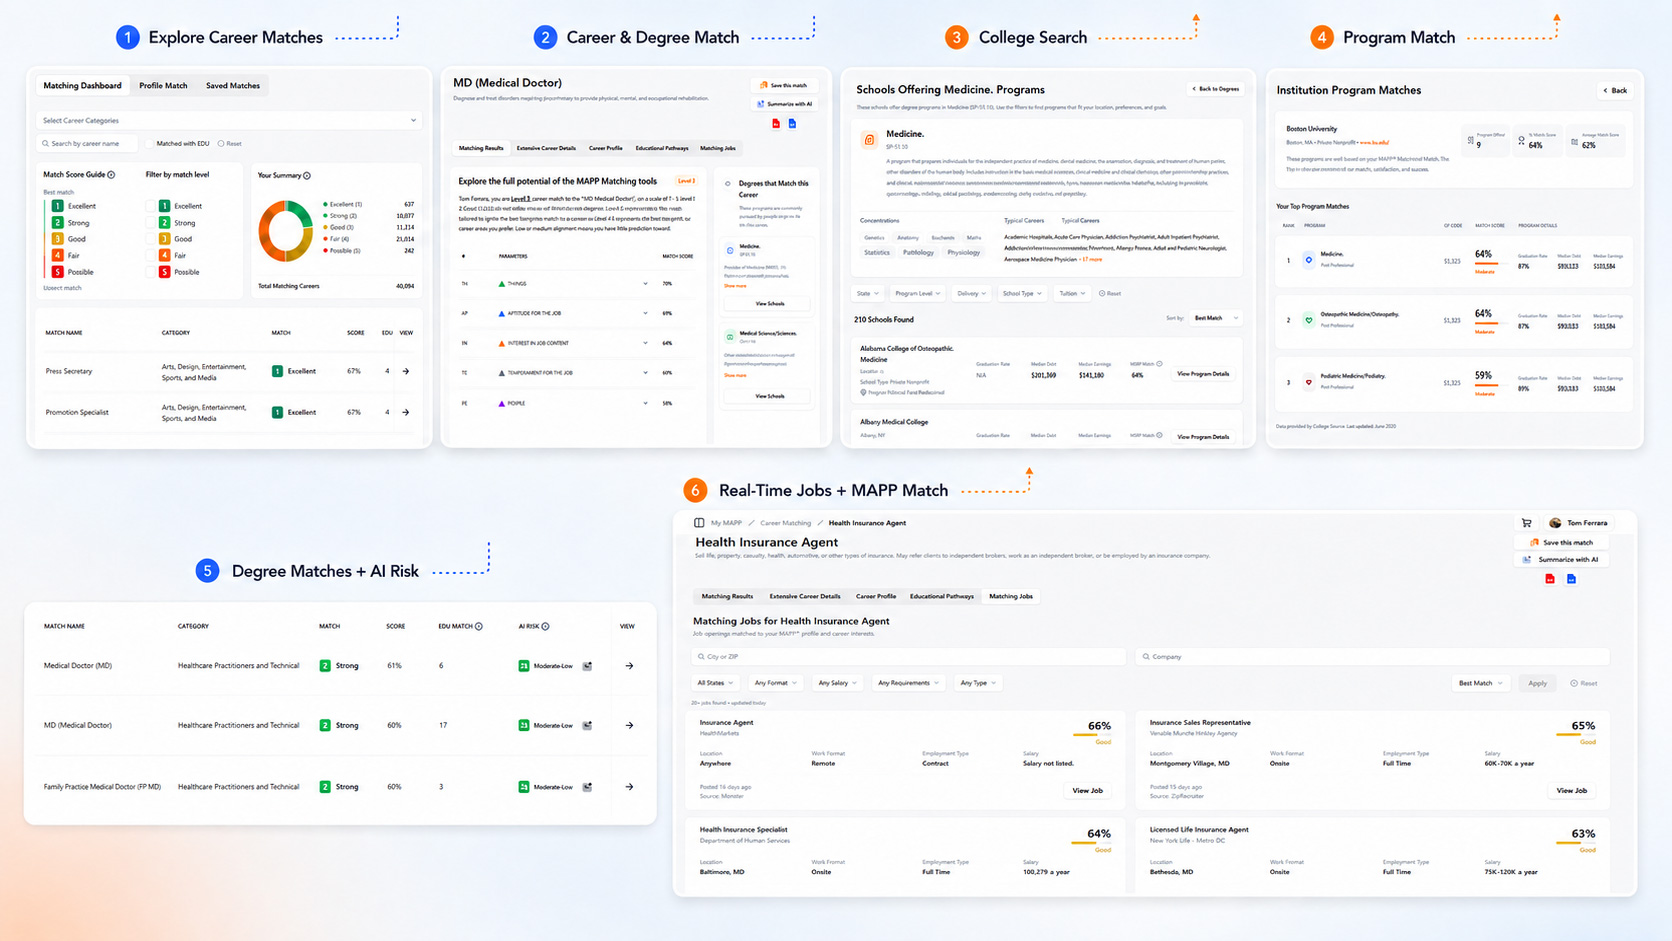Check Possible under Filter by match level
This screenshot has width=1672, height=941.
coord(151,272)
